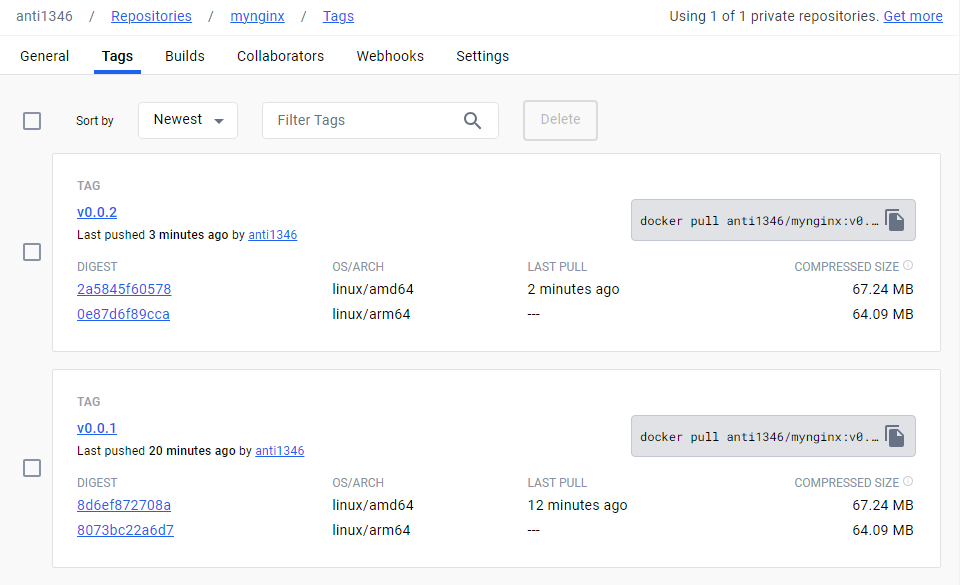960x585 pixels.
Task: Open the Newest sort dropdown
Action: pyautogui.click(x=188, y=121)
